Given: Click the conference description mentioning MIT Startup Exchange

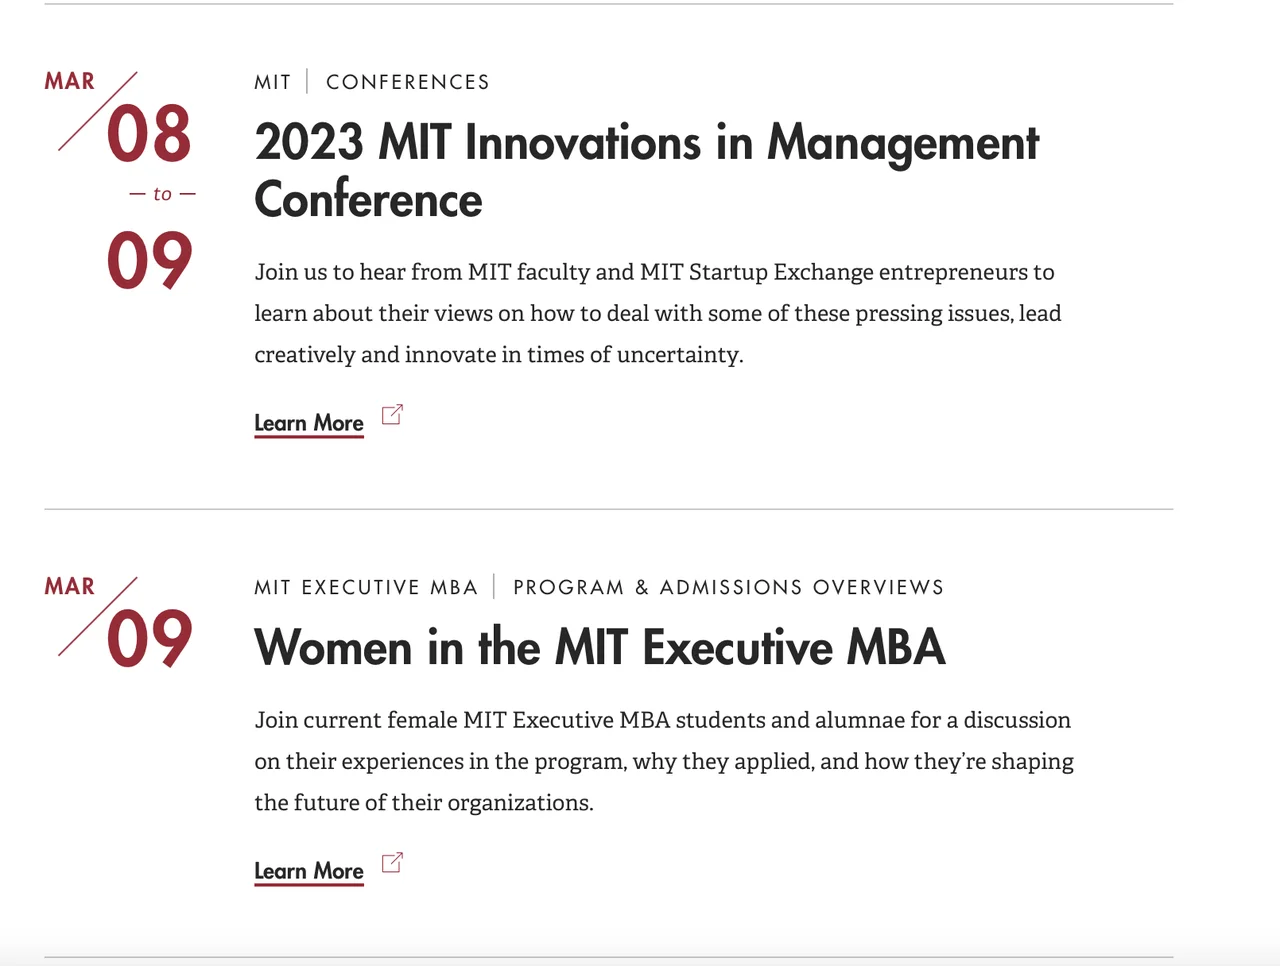Looking at the screenshot, I should click(x=657, y=313).
